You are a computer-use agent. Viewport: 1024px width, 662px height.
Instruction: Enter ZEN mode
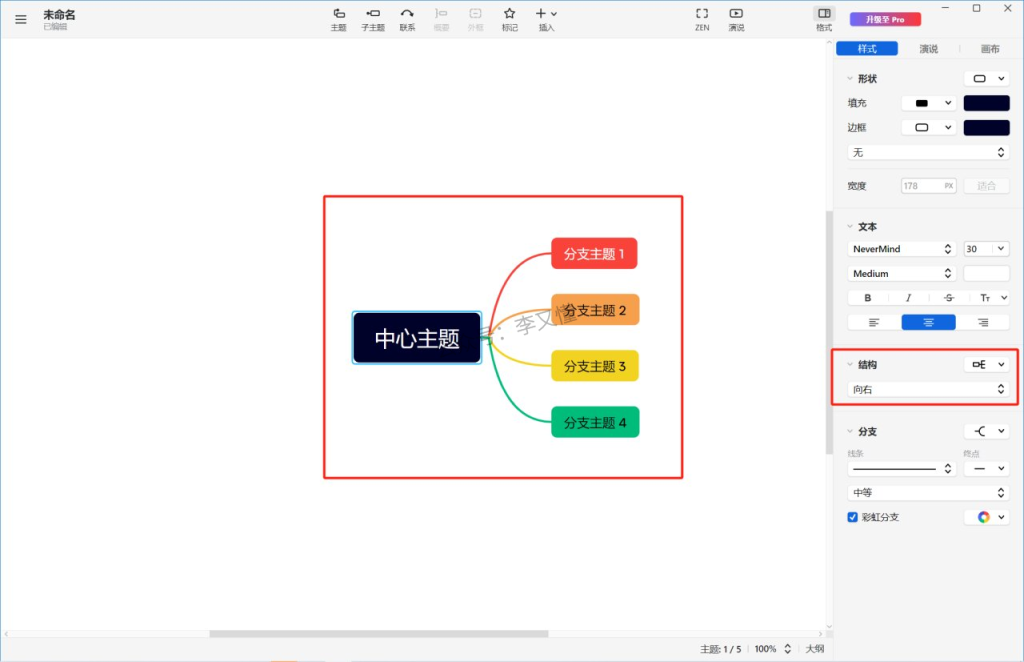(702, 19)
